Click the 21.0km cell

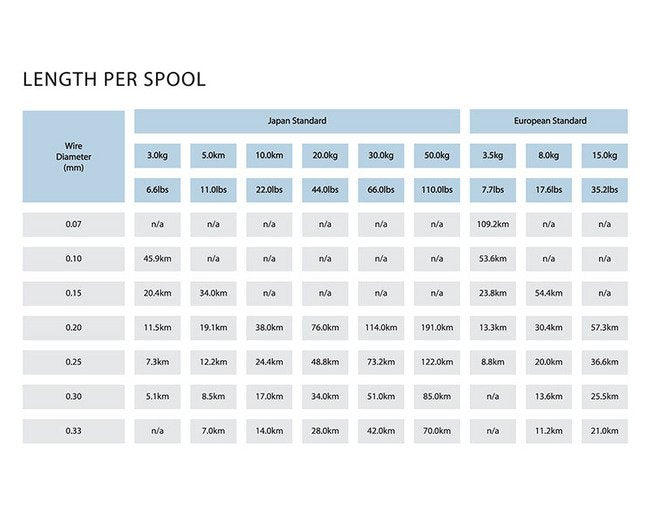pyautogui.click(x=605, y=431)
